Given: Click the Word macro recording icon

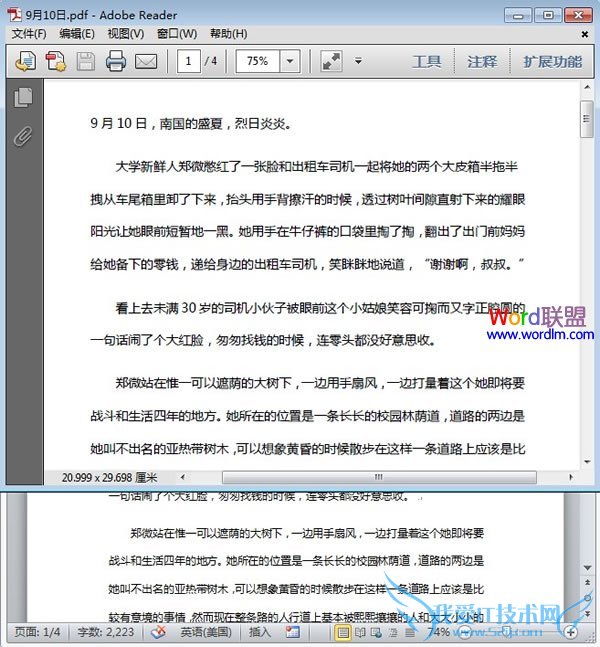Looking at the screenshot, I should coord(293,632).
